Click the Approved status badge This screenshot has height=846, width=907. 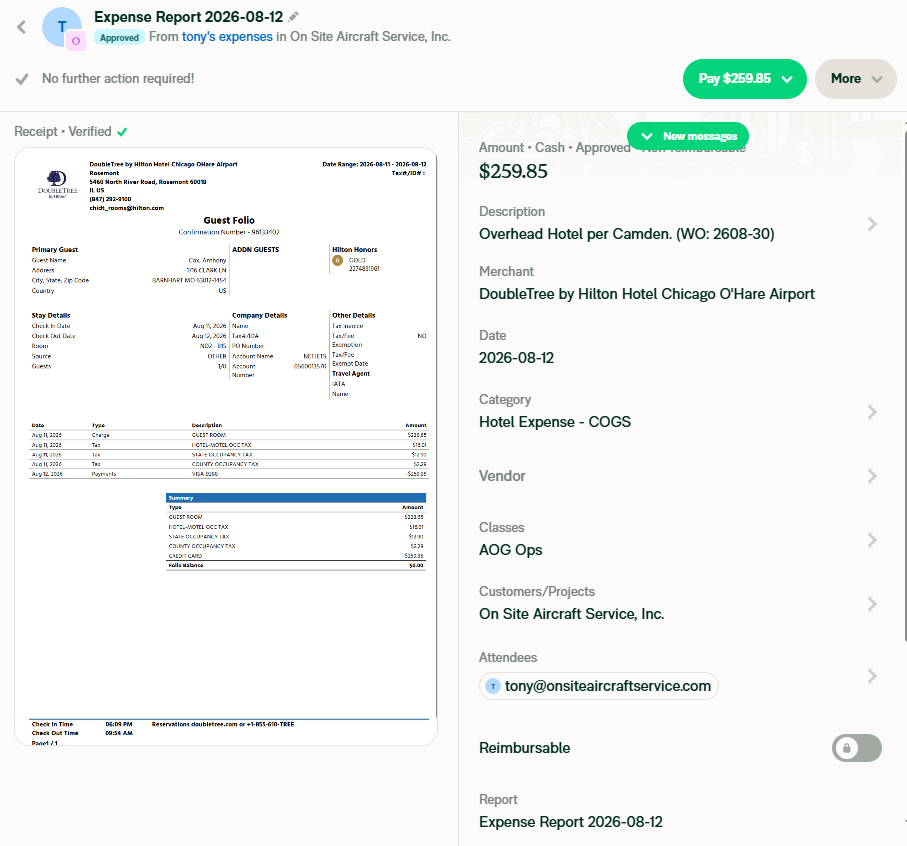pos(119,38)
